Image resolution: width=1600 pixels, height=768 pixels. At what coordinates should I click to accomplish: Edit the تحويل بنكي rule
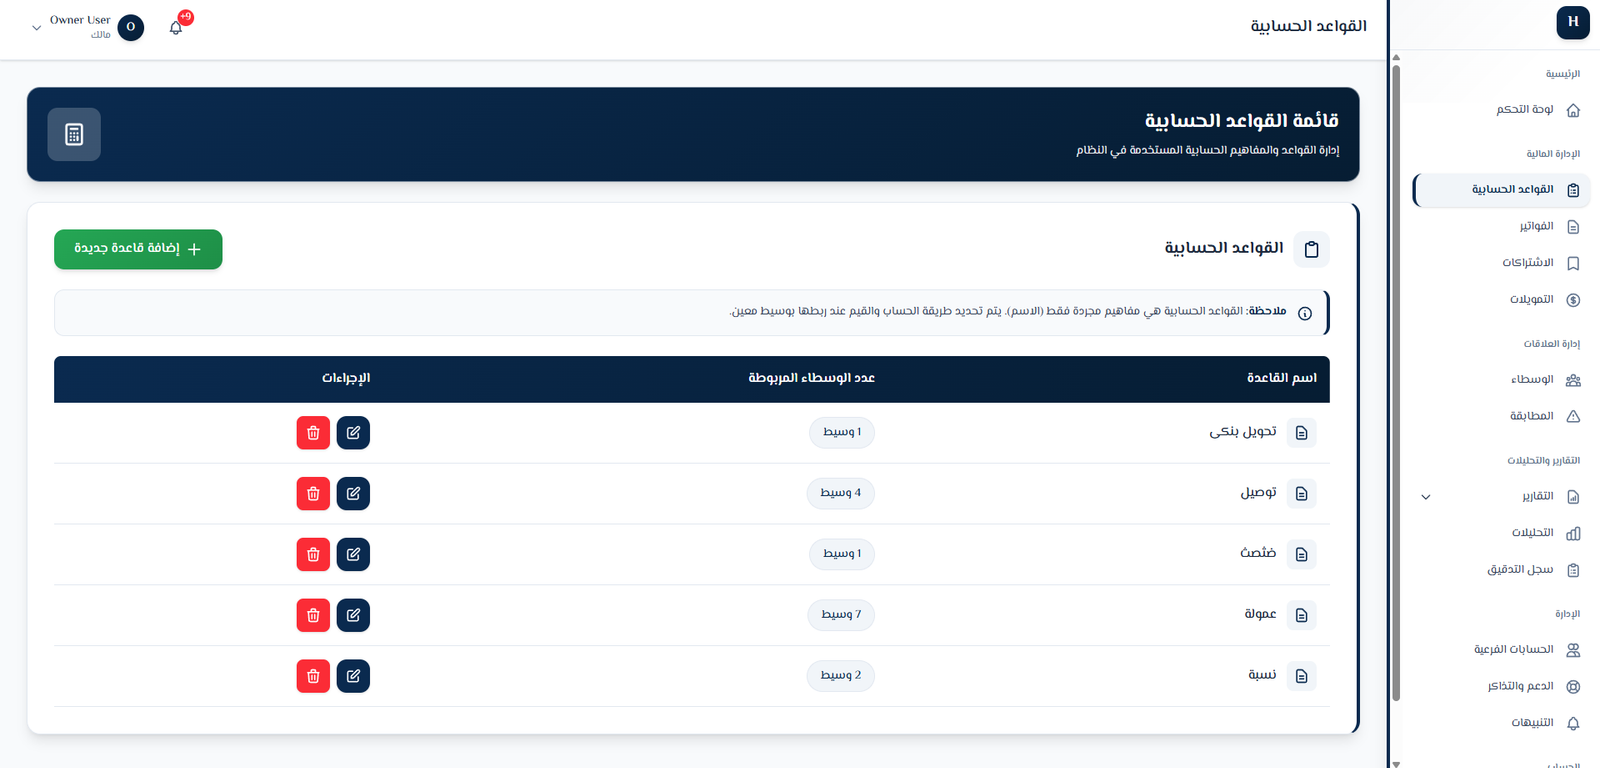pyautogui.click(x=353, y=433)
